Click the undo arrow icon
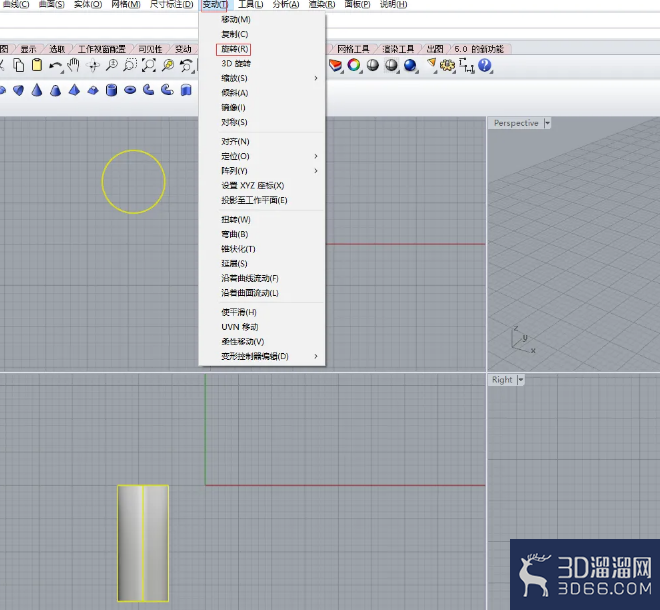The width and height of the screenshot is (660, 610). 55,66
